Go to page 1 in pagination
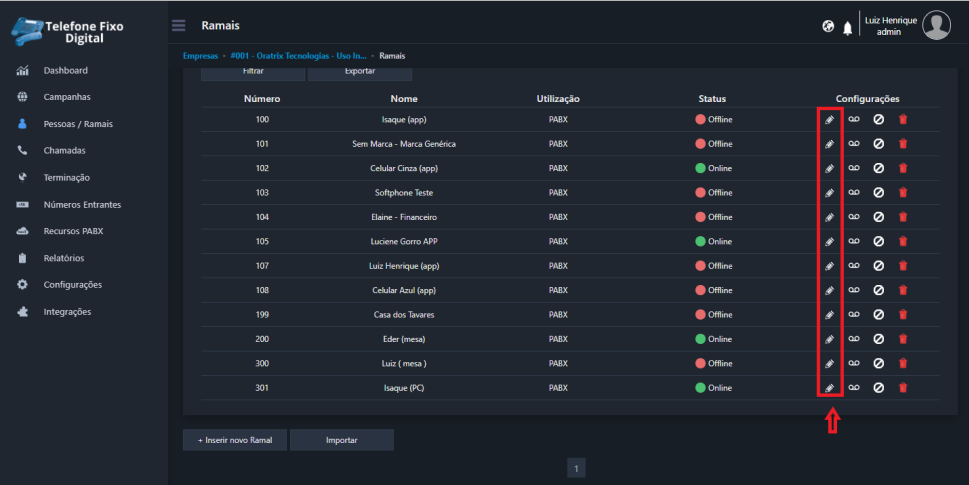This screenshot has height=485, width=969. click(x=577, y=468)
